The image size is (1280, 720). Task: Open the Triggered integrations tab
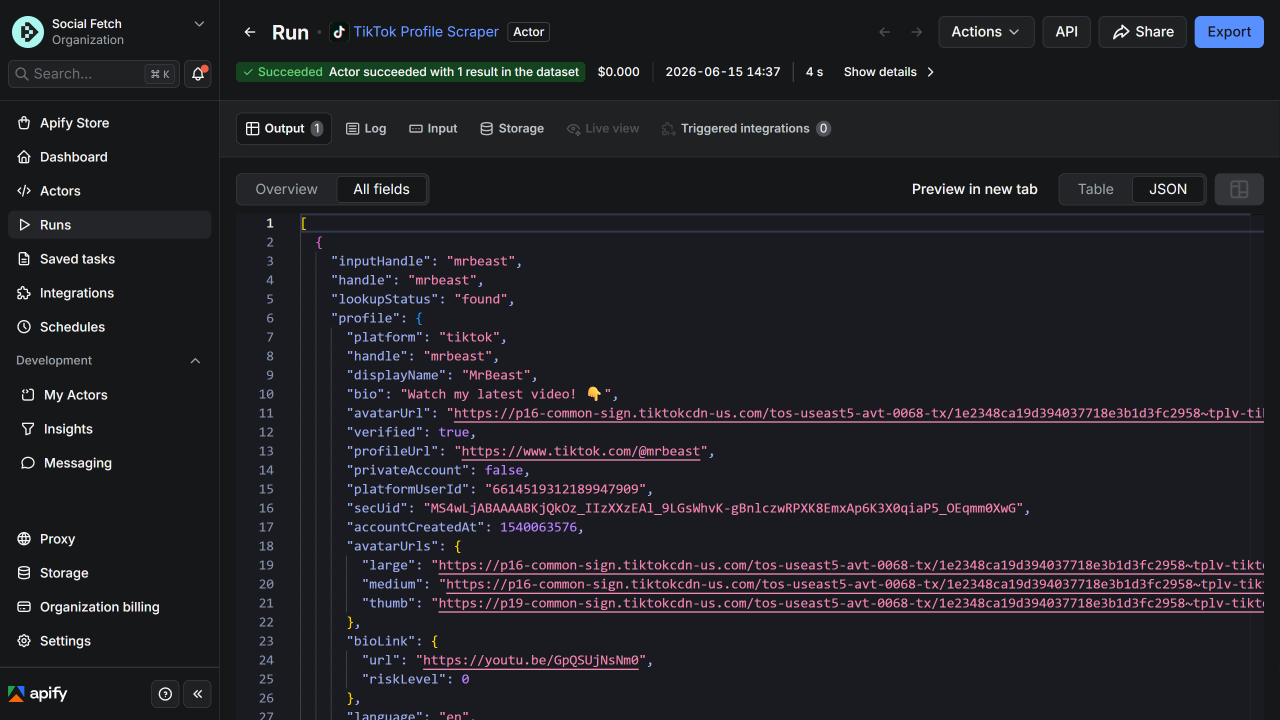click(x=746, y=129)
